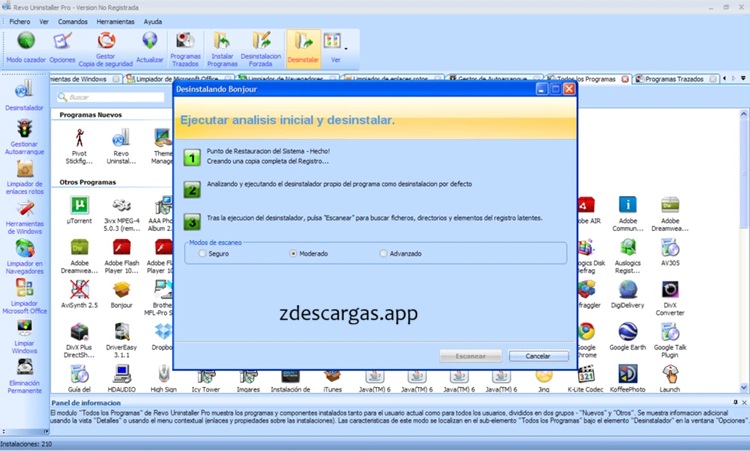Open the Fichero menu
The width and height of the screenshot is (750, 451).
[20, 22]
